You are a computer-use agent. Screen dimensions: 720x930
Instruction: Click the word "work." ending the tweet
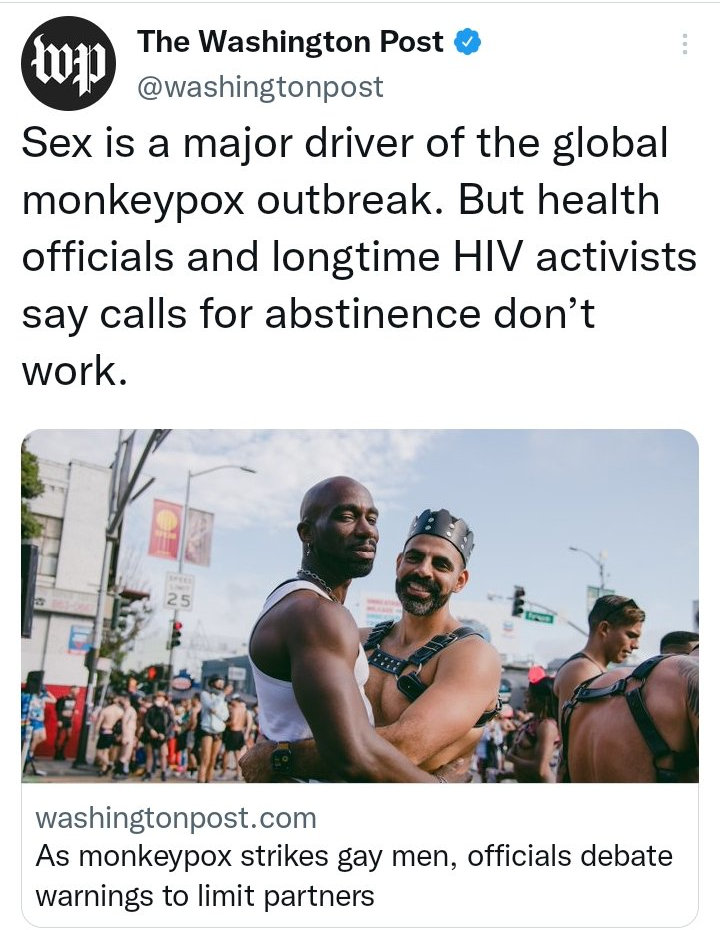click(74, 370)
